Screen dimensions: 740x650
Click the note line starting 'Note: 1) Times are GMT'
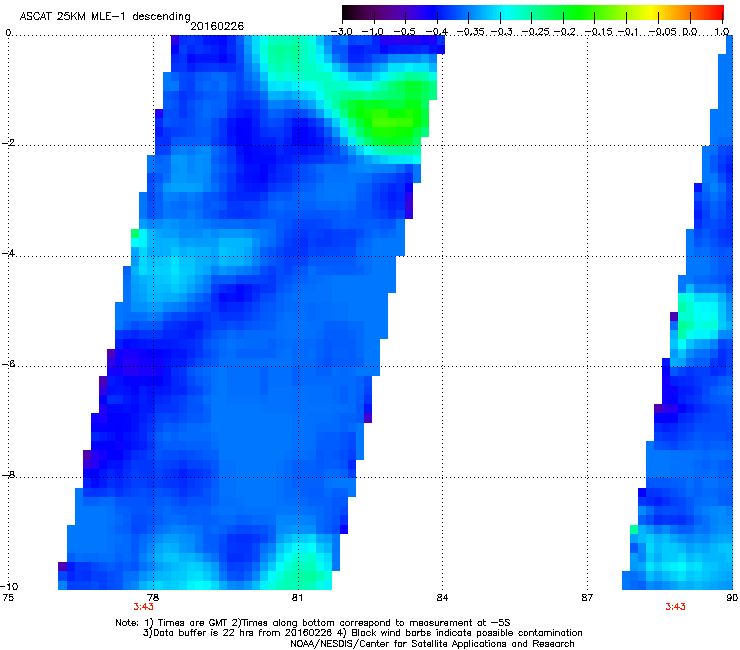pos(313,623)
